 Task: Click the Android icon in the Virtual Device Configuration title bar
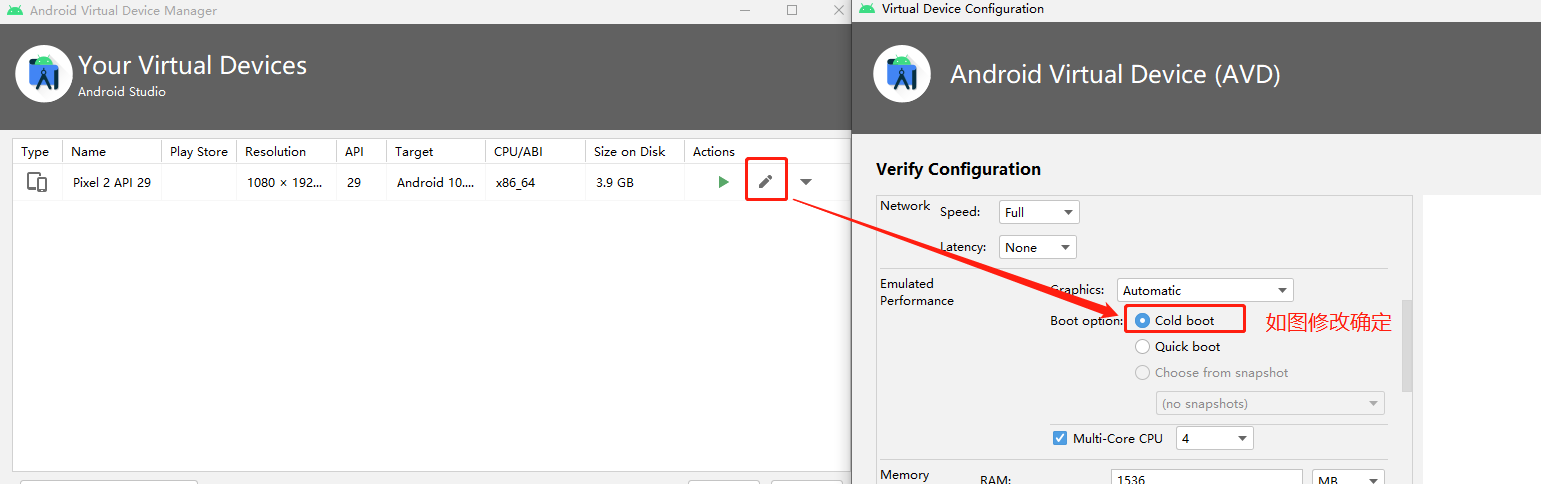(865, 9)
